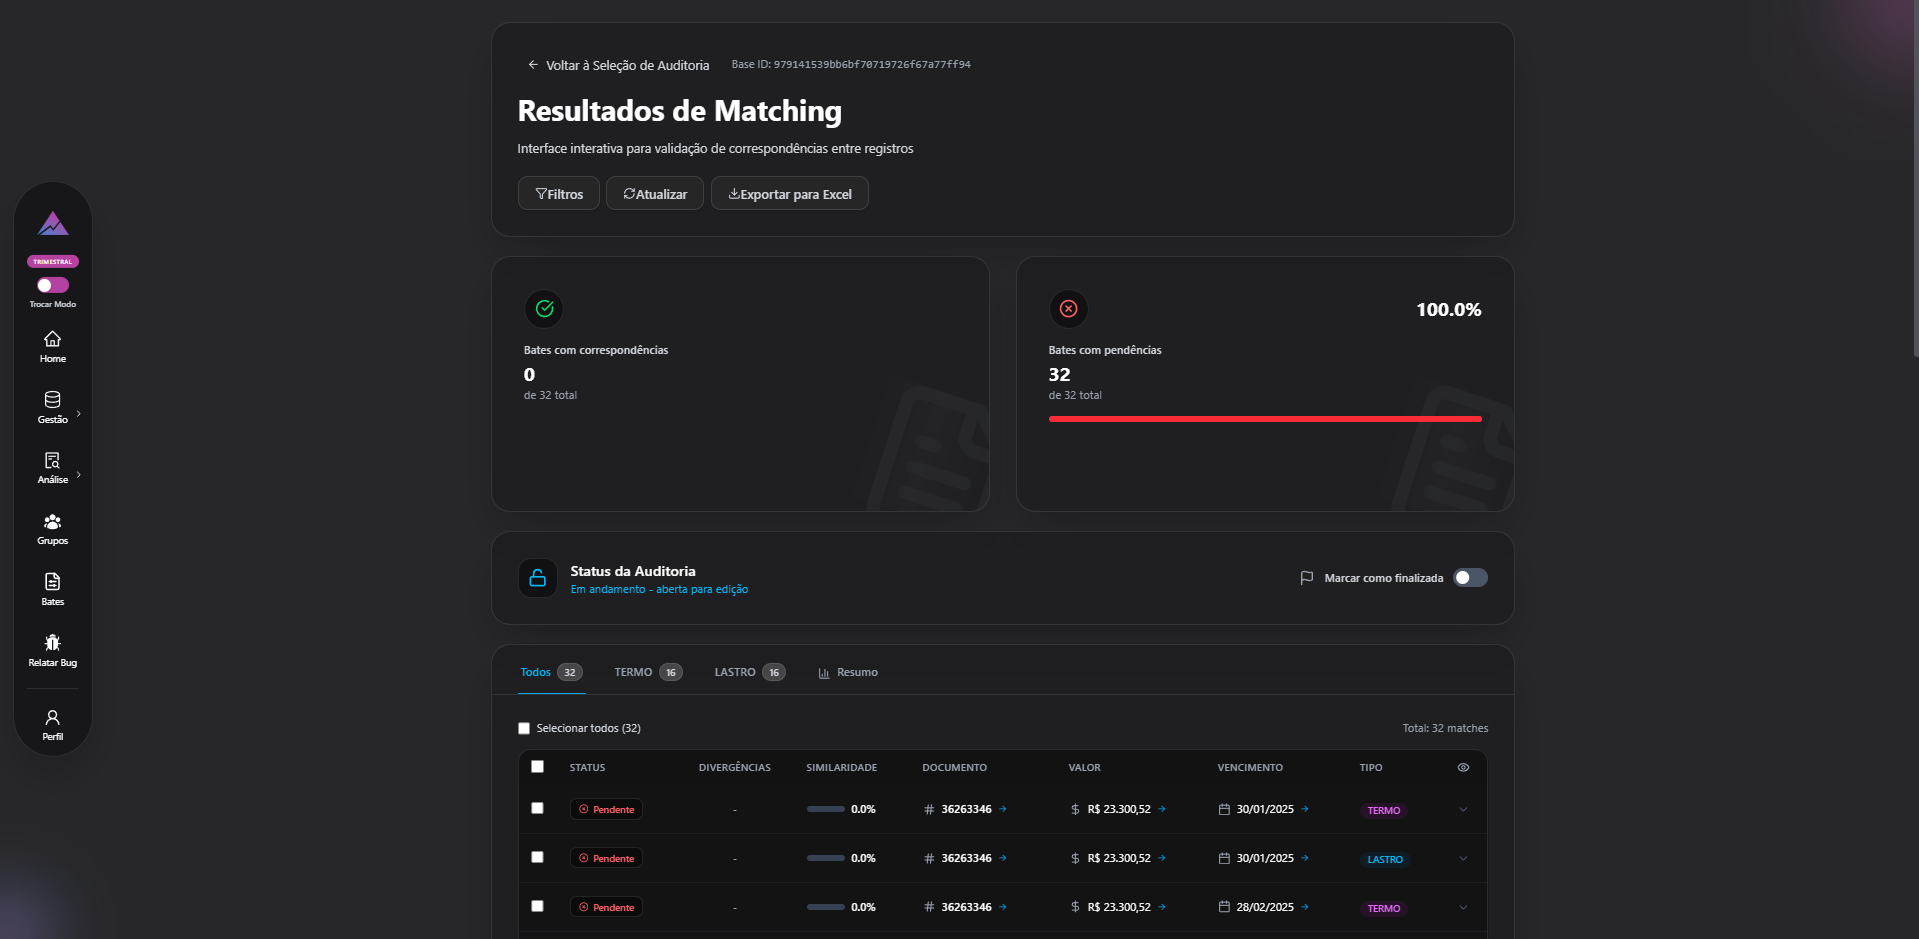Click the VALOR column header

(1084, 768)
